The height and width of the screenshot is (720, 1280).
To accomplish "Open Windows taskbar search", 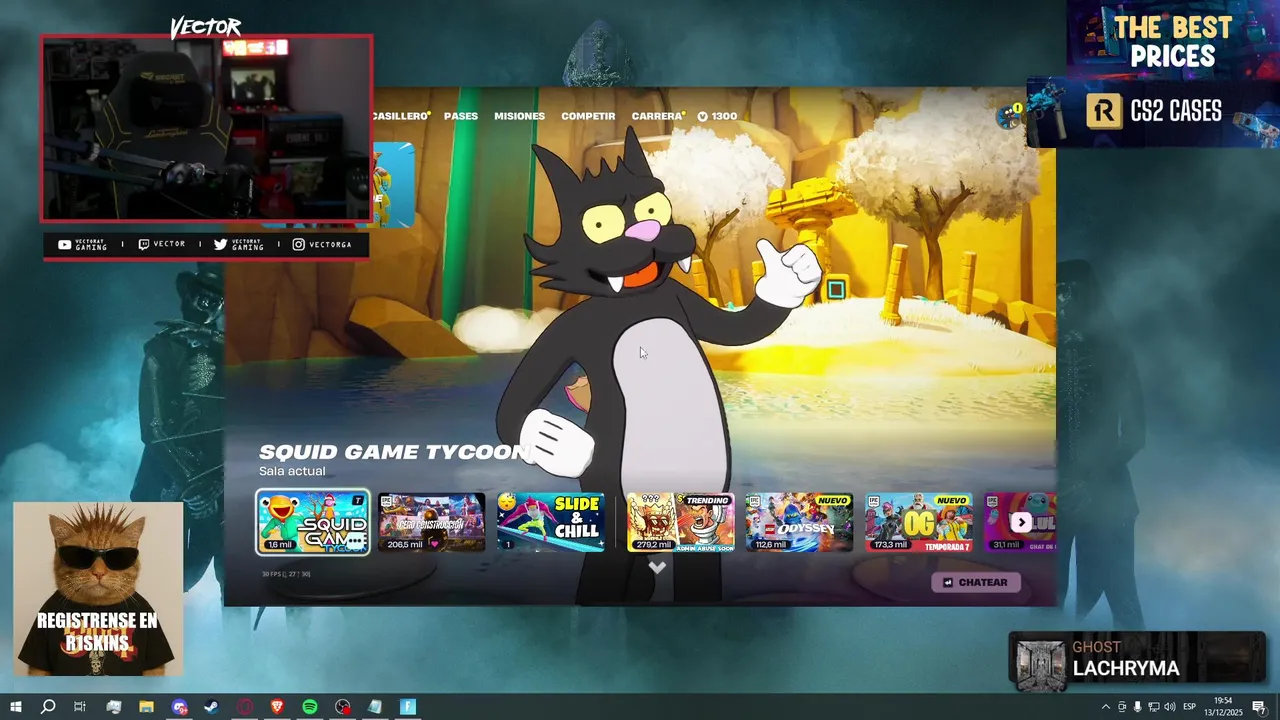I will [x=47, y=707].
